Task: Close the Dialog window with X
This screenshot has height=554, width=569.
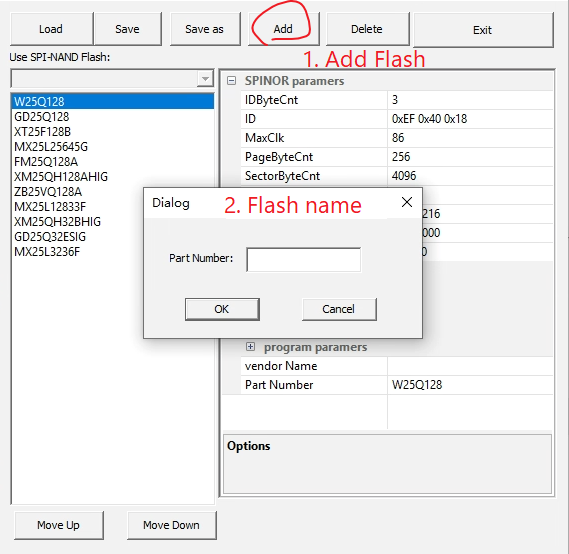Action: click(x=407, y=202)
